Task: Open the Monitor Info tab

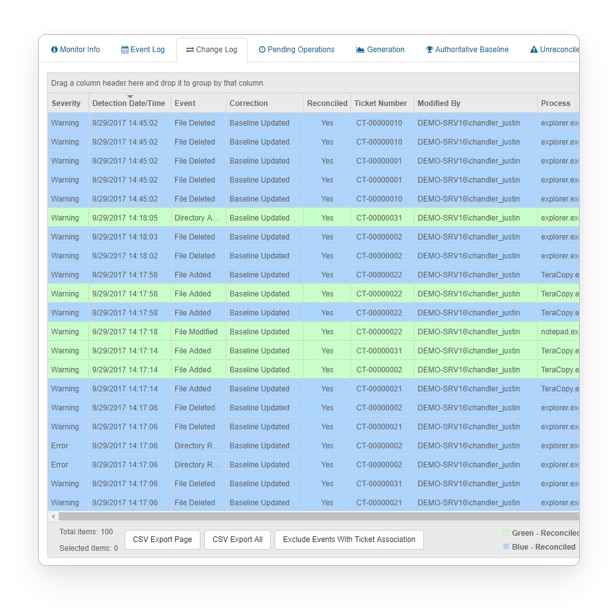Action: pyautogui.click(x=75, y=50)
